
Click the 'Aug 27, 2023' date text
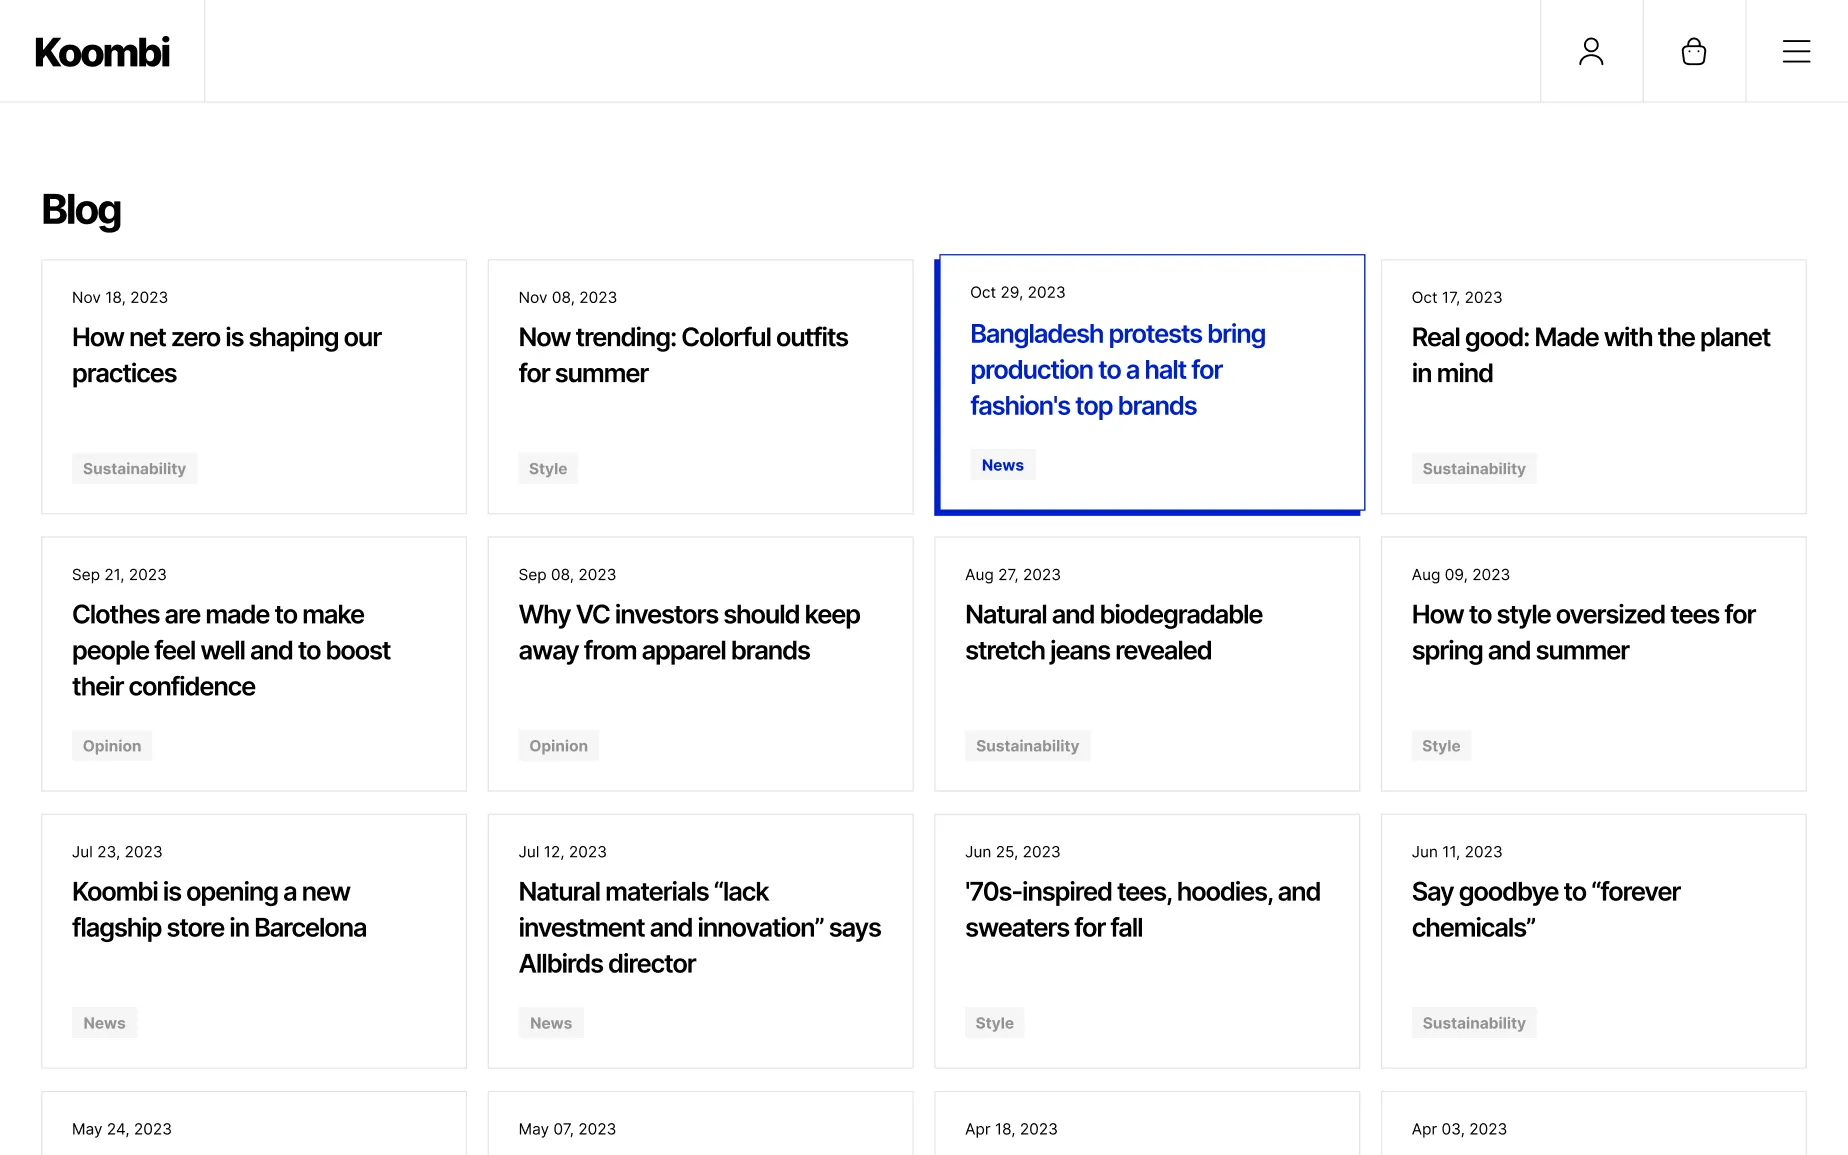point(1012,575)
